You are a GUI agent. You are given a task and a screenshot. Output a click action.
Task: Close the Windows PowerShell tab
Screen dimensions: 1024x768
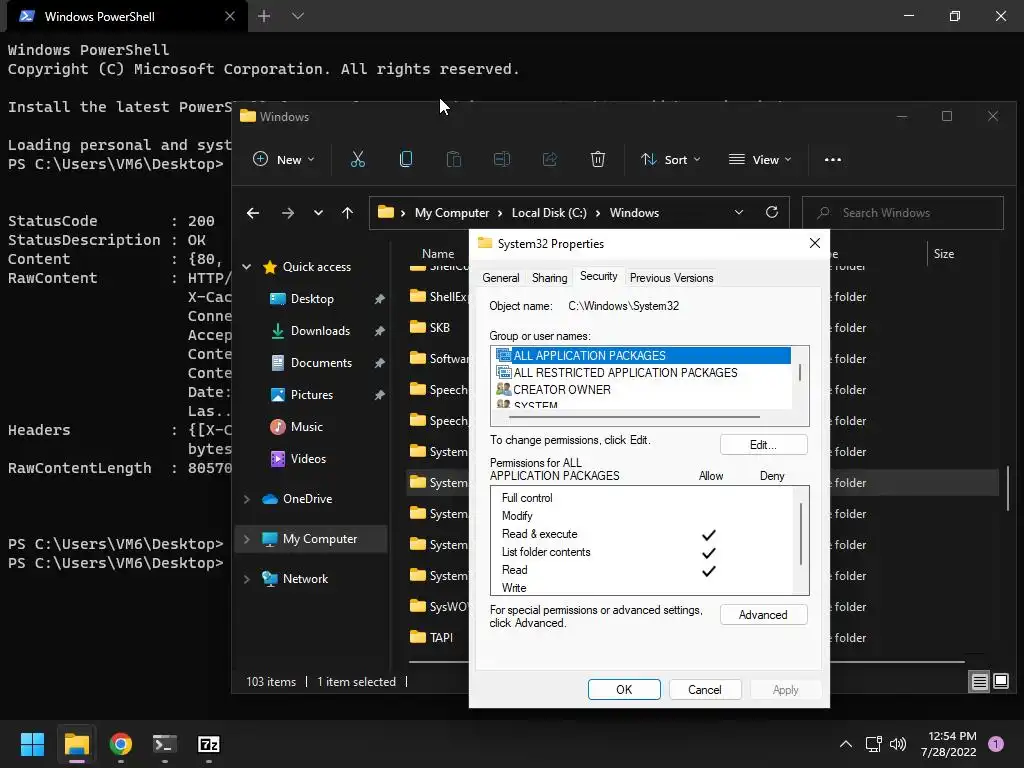click(x=230, y=16)
